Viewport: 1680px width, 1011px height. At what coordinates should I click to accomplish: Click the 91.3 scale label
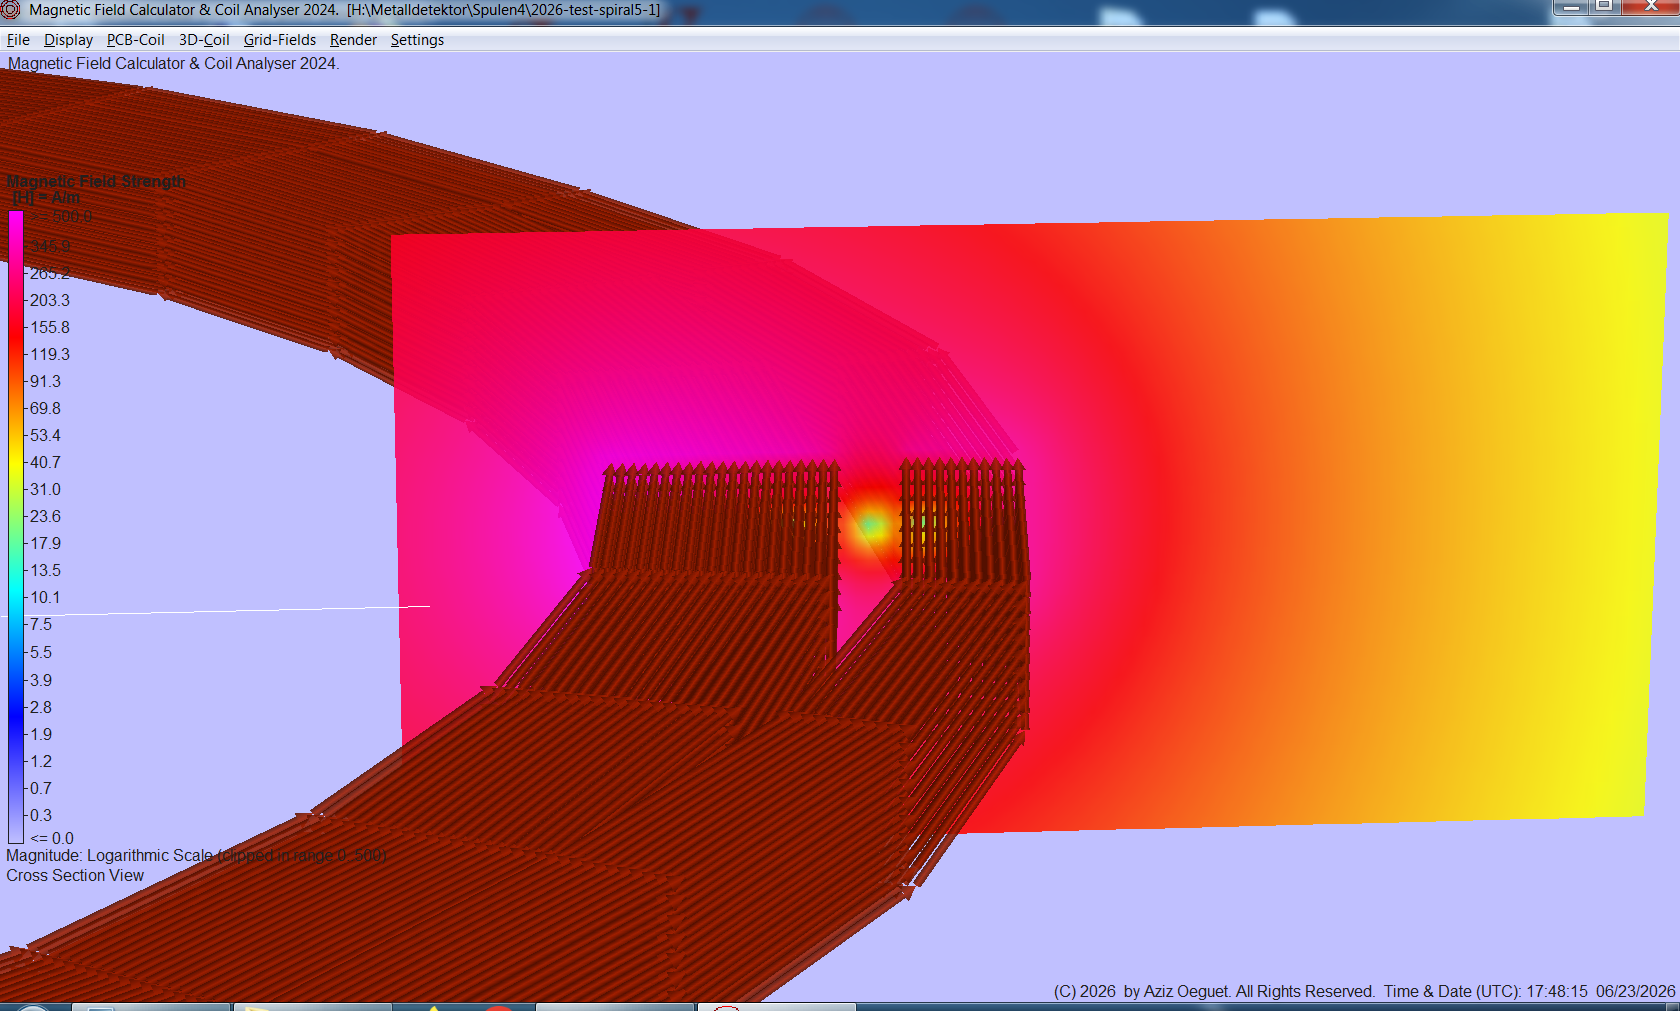[x=45, y=381]
